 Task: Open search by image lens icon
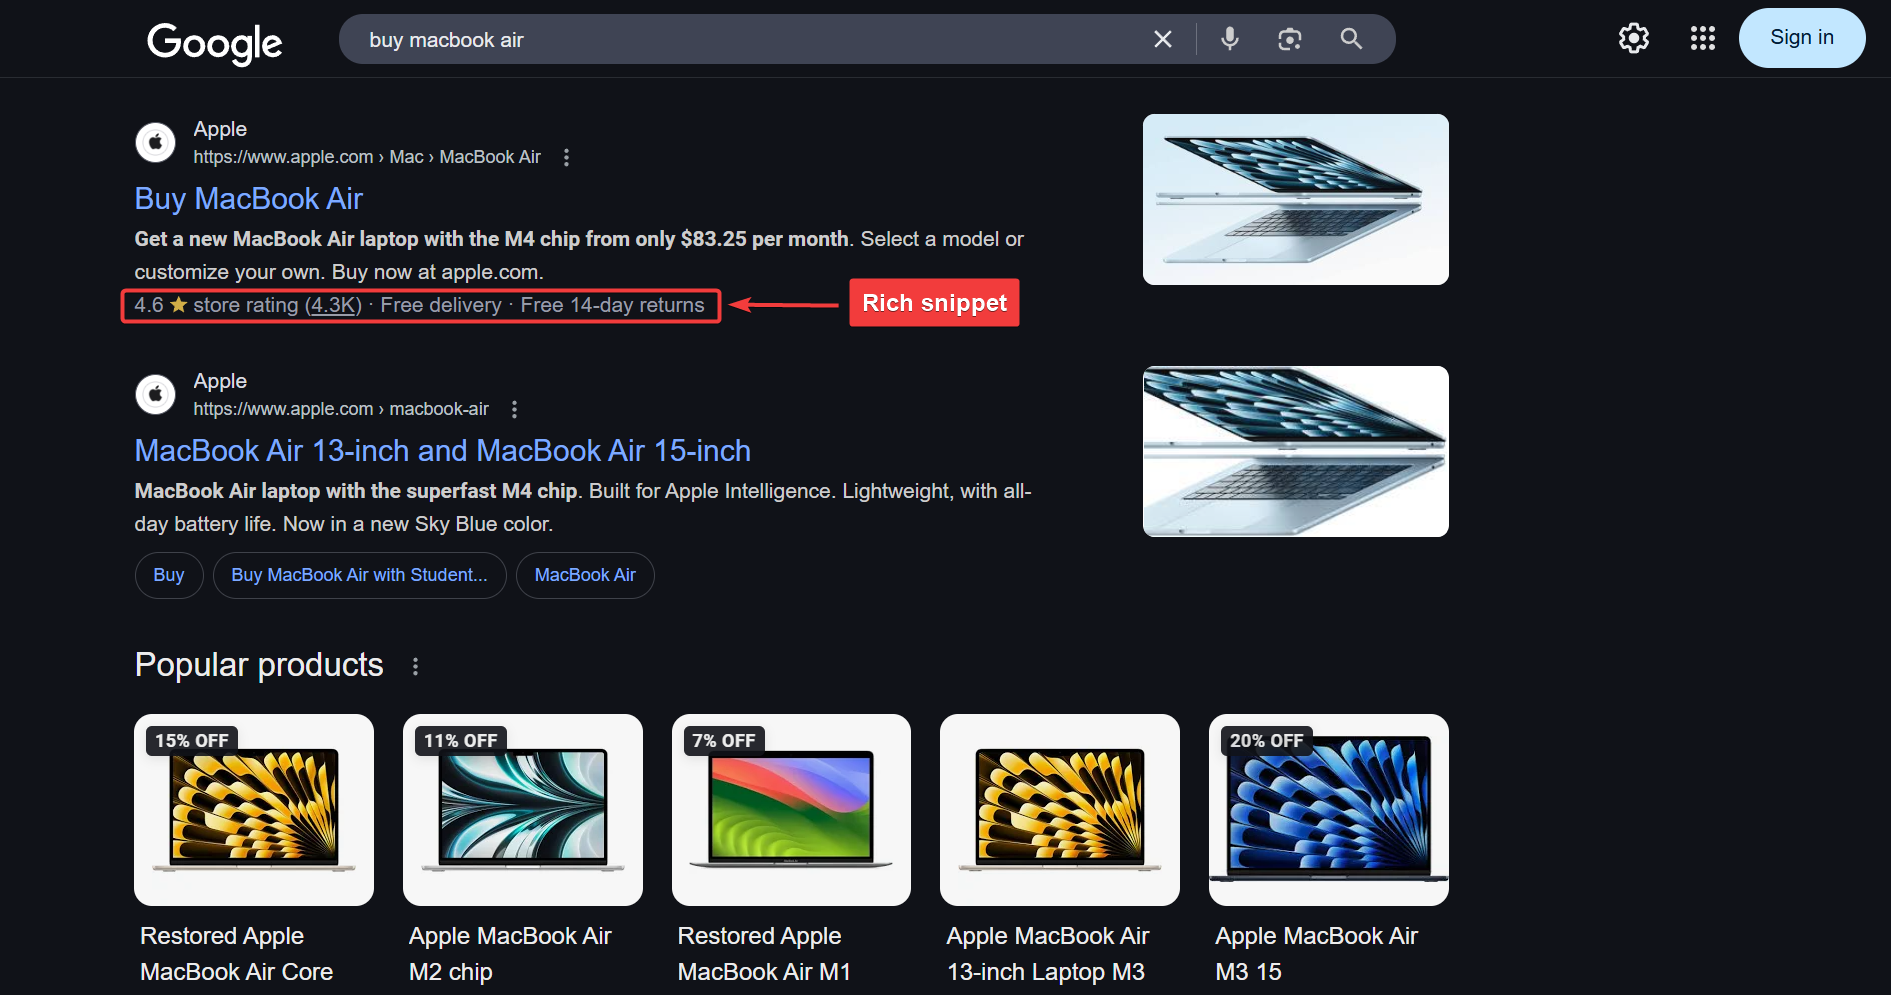[1290, 39]
